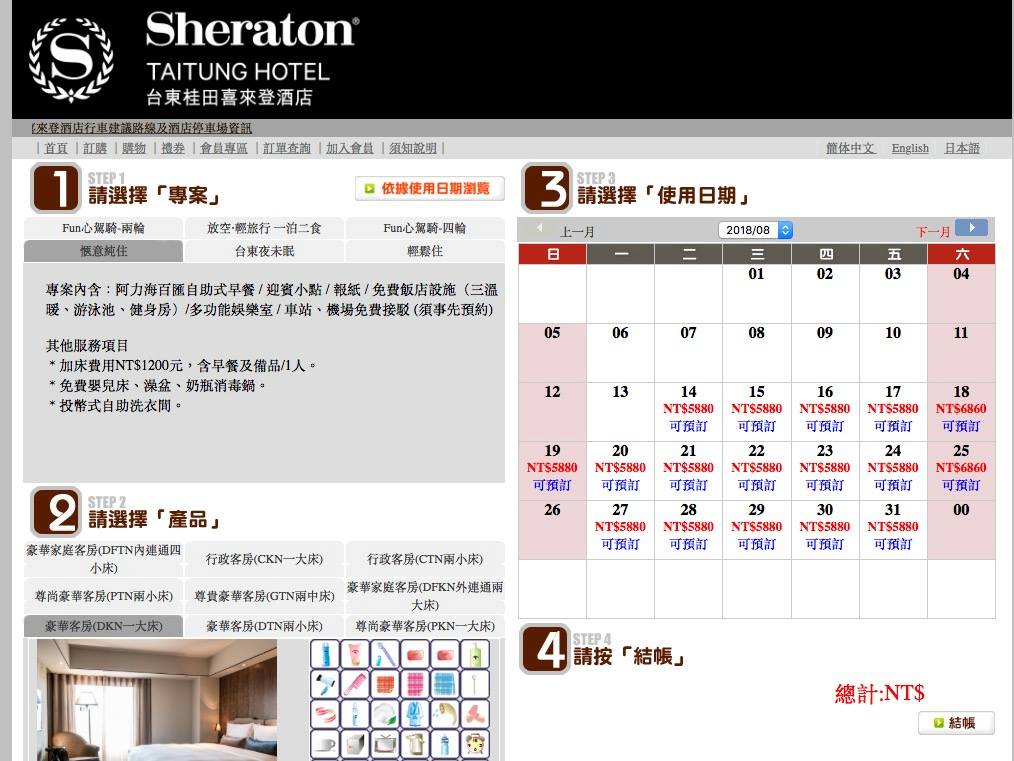The width and height of the screenshot is (1014, 761).
Task: Open the 須知說明 notice link
Action: [x=413, y=148]
